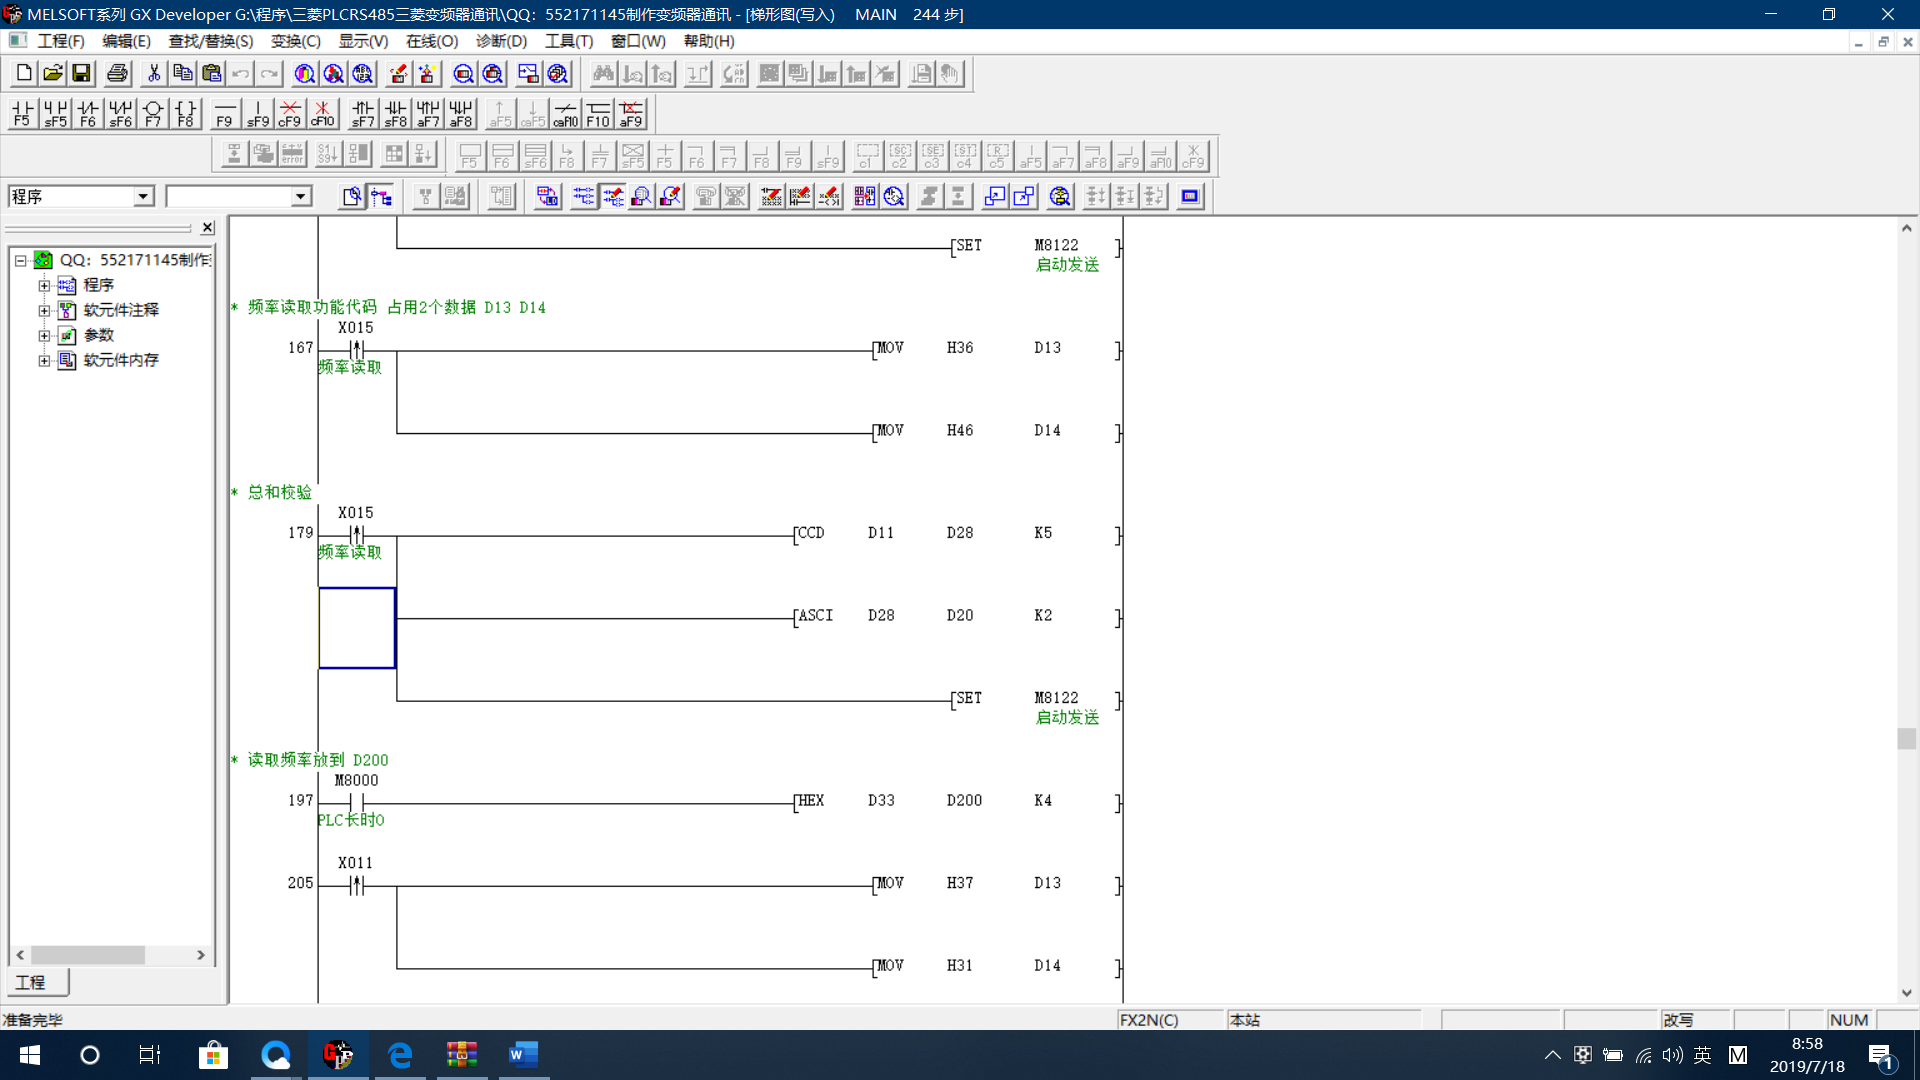Screen dimensions: 1920x1080
Task: Print the ladder program
Action: click(117, 73)
